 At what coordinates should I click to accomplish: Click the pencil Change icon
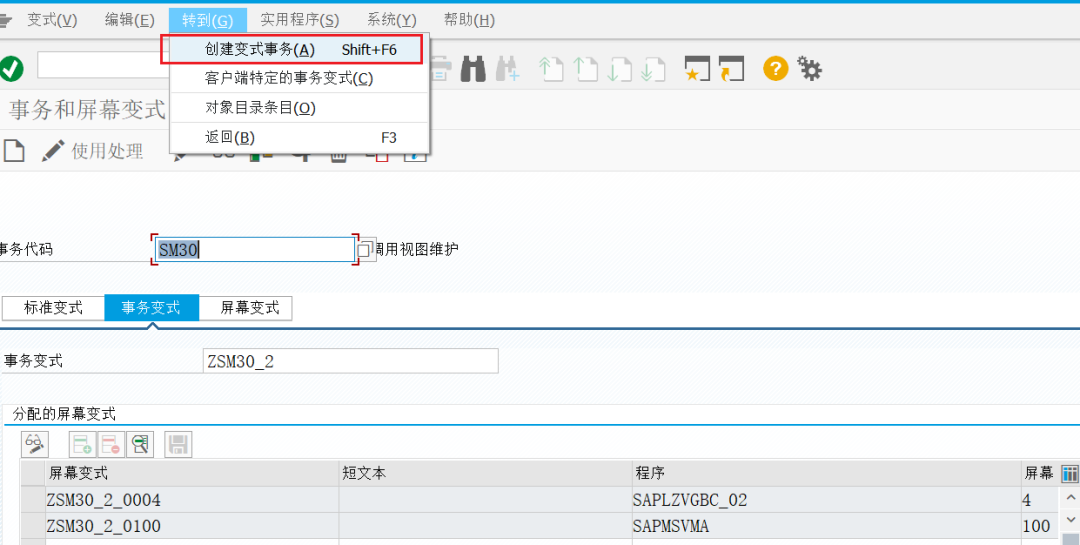click(x=52, y=150)
